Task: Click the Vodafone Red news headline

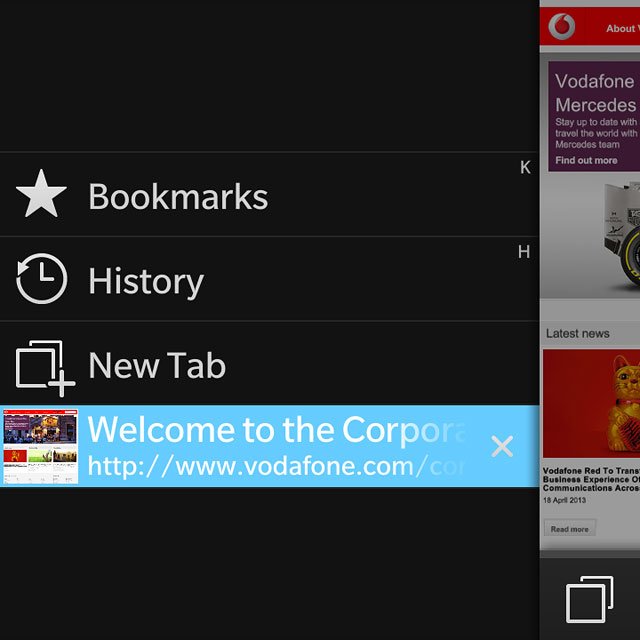Action: (x=591, y=479)
